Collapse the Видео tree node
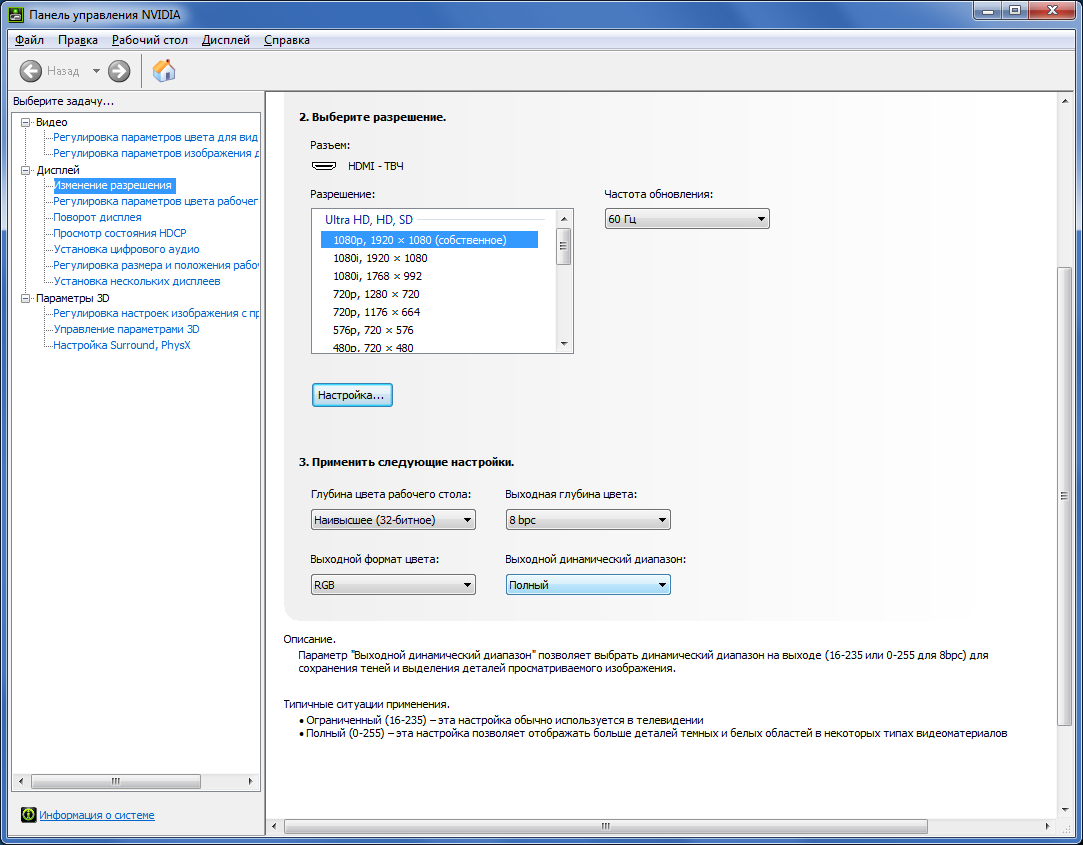1083x845 pixels. (x=26, y=122)
